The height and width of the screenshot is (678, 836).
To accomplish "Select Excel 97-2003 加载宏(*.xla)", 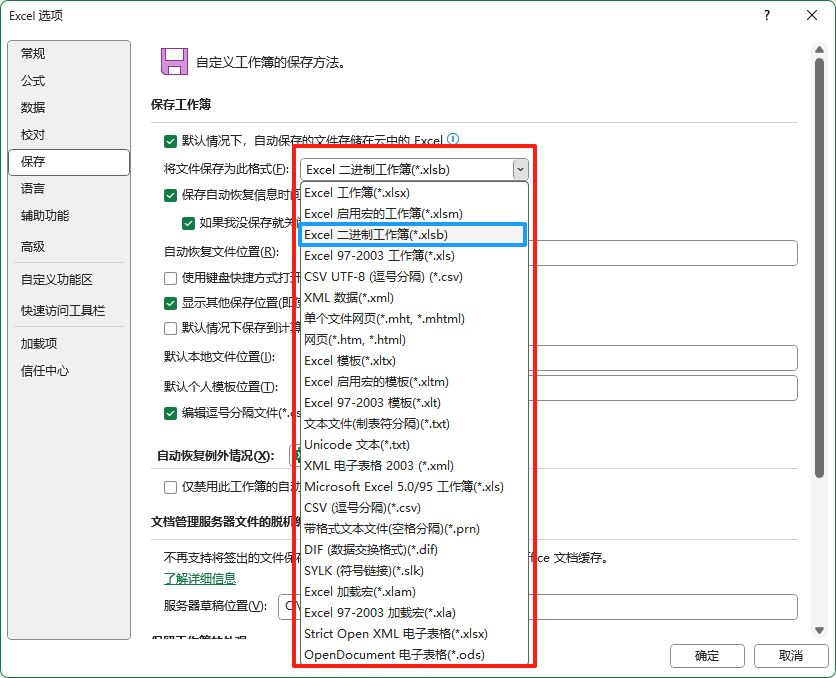I will [414, 613].
